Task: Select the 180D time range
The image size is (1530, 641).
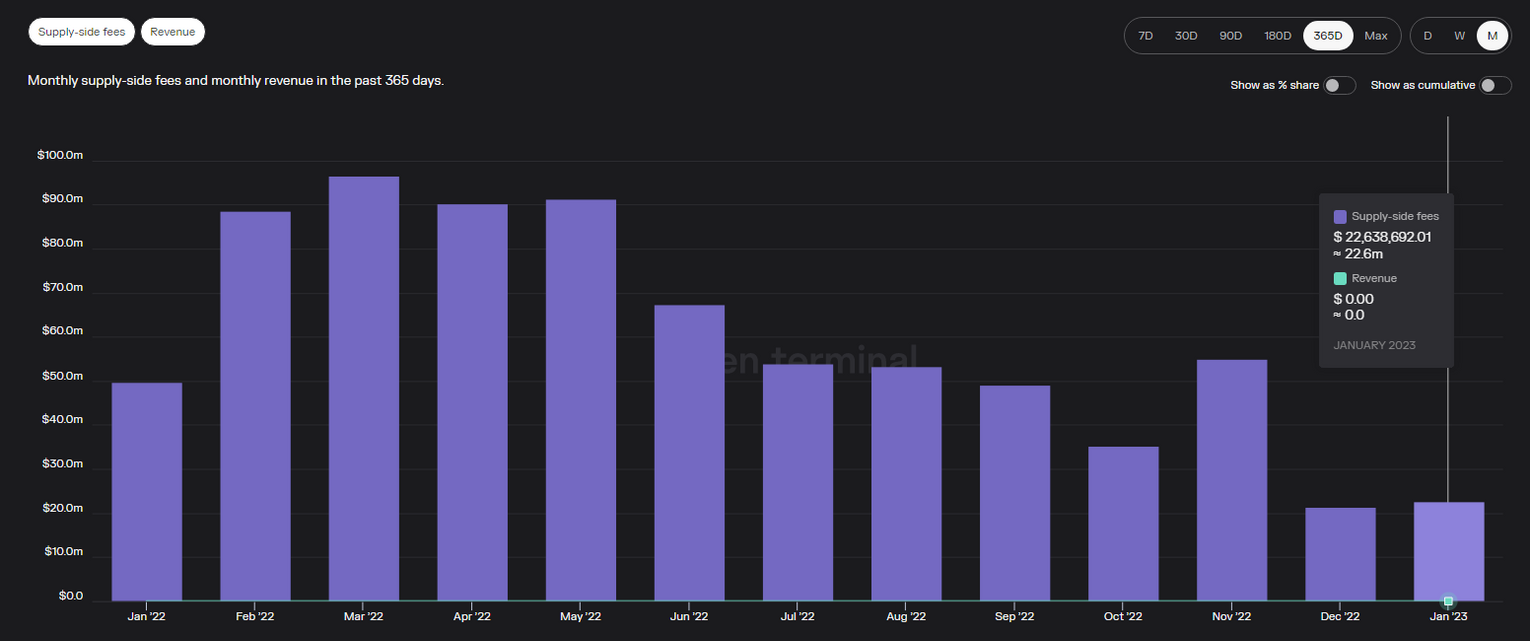Action: click(x=1277, y=36)
